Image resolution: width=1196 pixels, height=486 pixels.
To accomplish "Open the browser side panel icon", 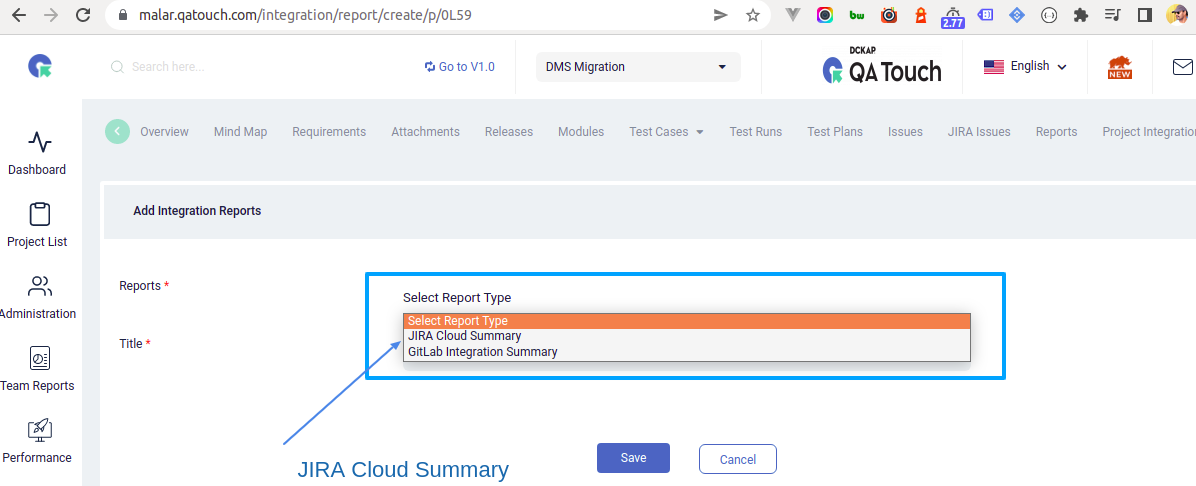I will (x=1144, y=15).
